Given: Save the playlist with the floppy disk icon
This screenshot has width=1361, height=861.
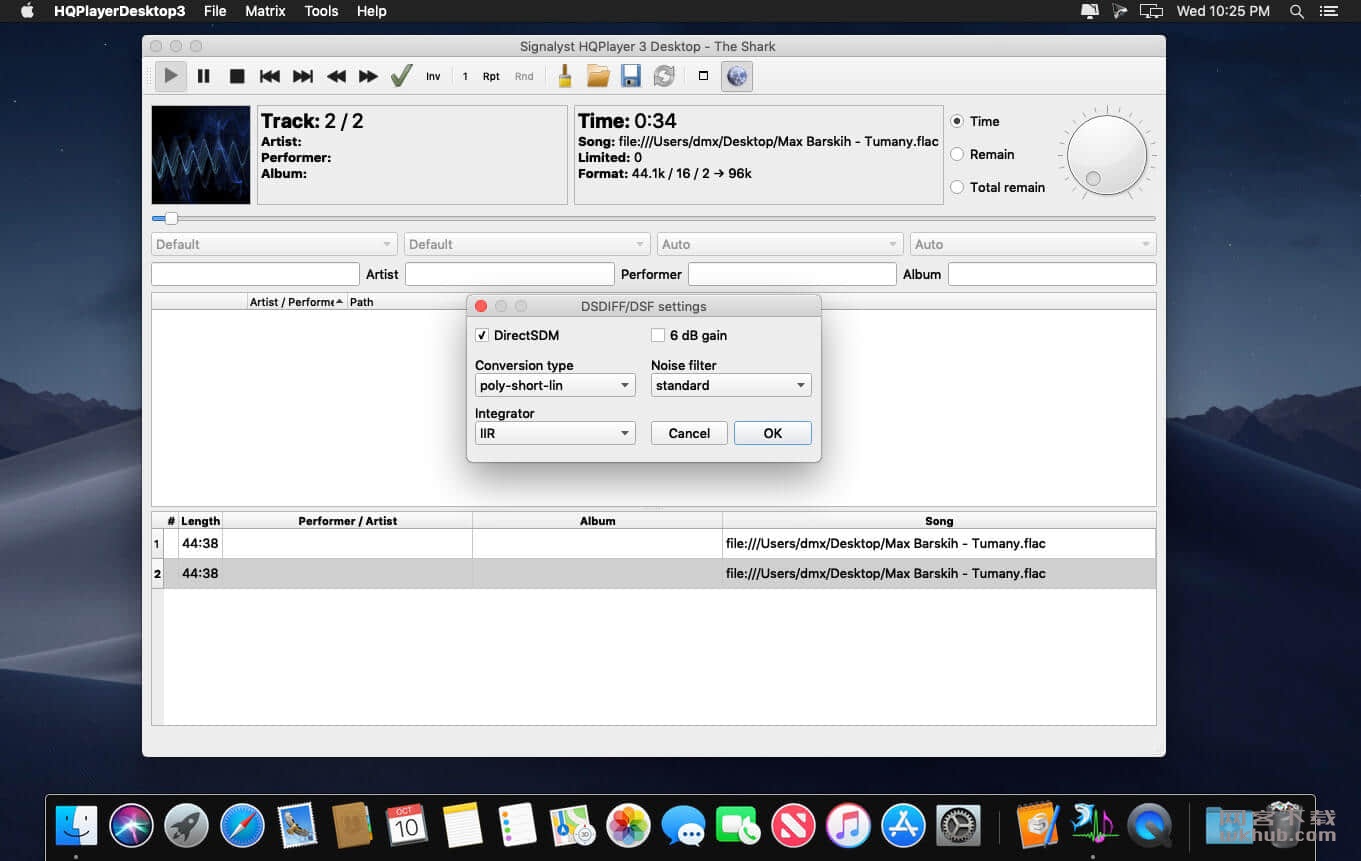Looking at the screenshot, I should (x=631, y=76).
